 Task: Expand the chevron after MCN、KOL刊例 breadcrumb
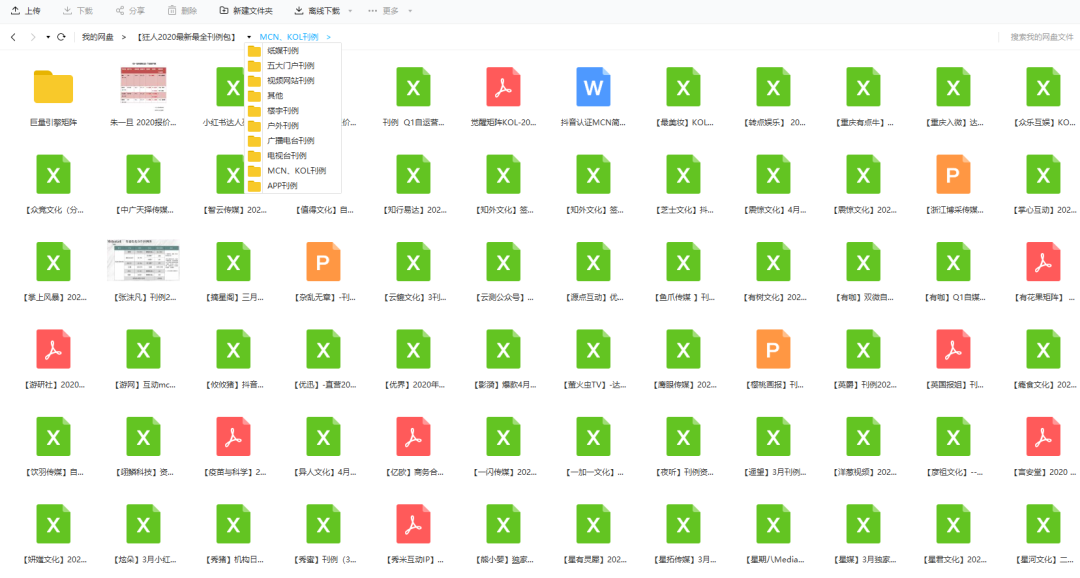329,37
